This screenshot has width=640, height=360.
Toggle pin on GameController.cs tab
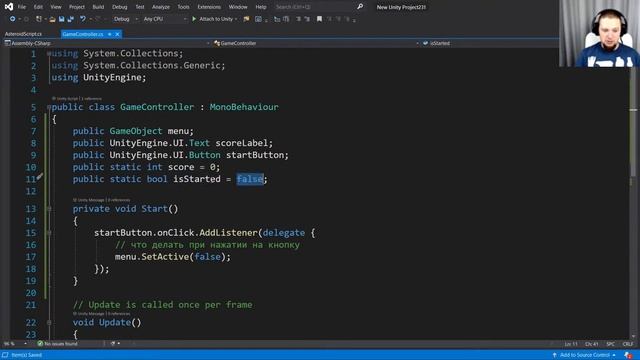pyautogui.click(x=109, y=34)
